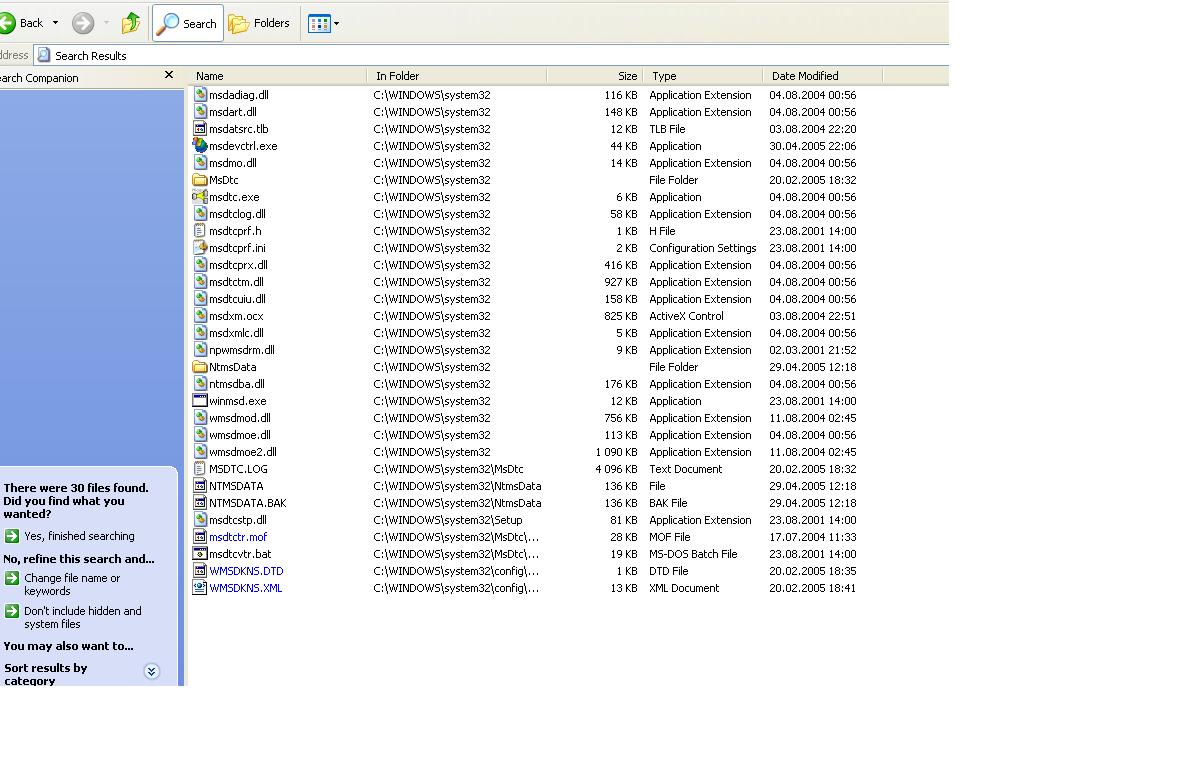Click the 1 090 KB size cell
1195x784 pixels.
tap(616, 452)
